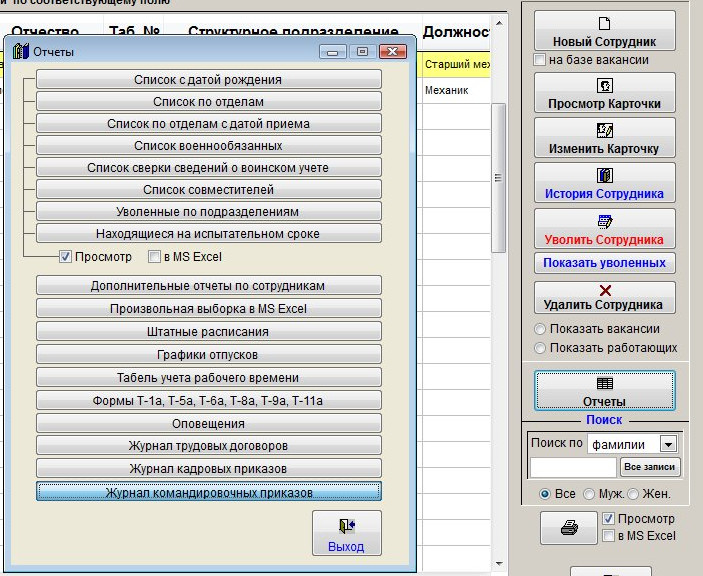Click the table's vertical scrollbar thumb

(x=498, y=178)
